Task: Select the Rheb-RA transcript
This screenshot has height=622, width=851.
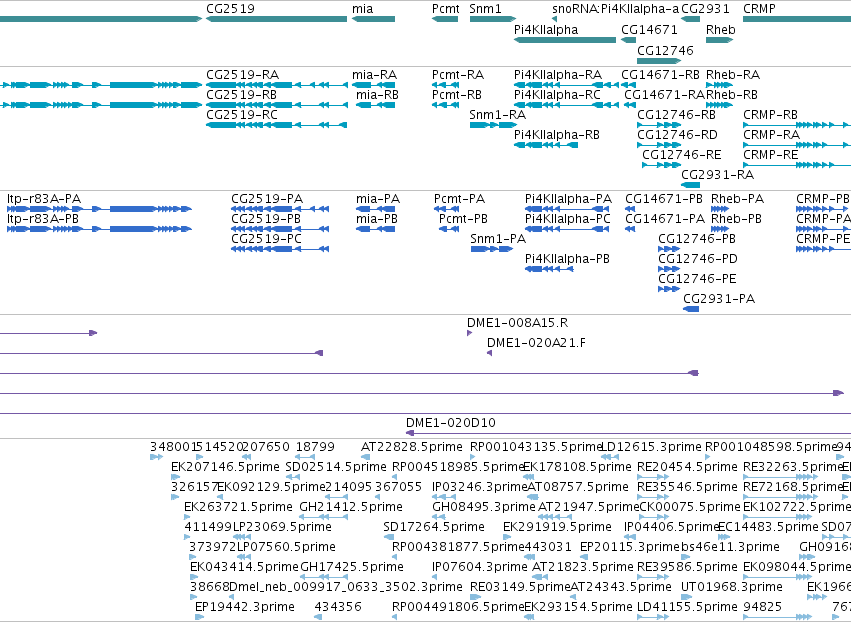Action: coord(720,85)
